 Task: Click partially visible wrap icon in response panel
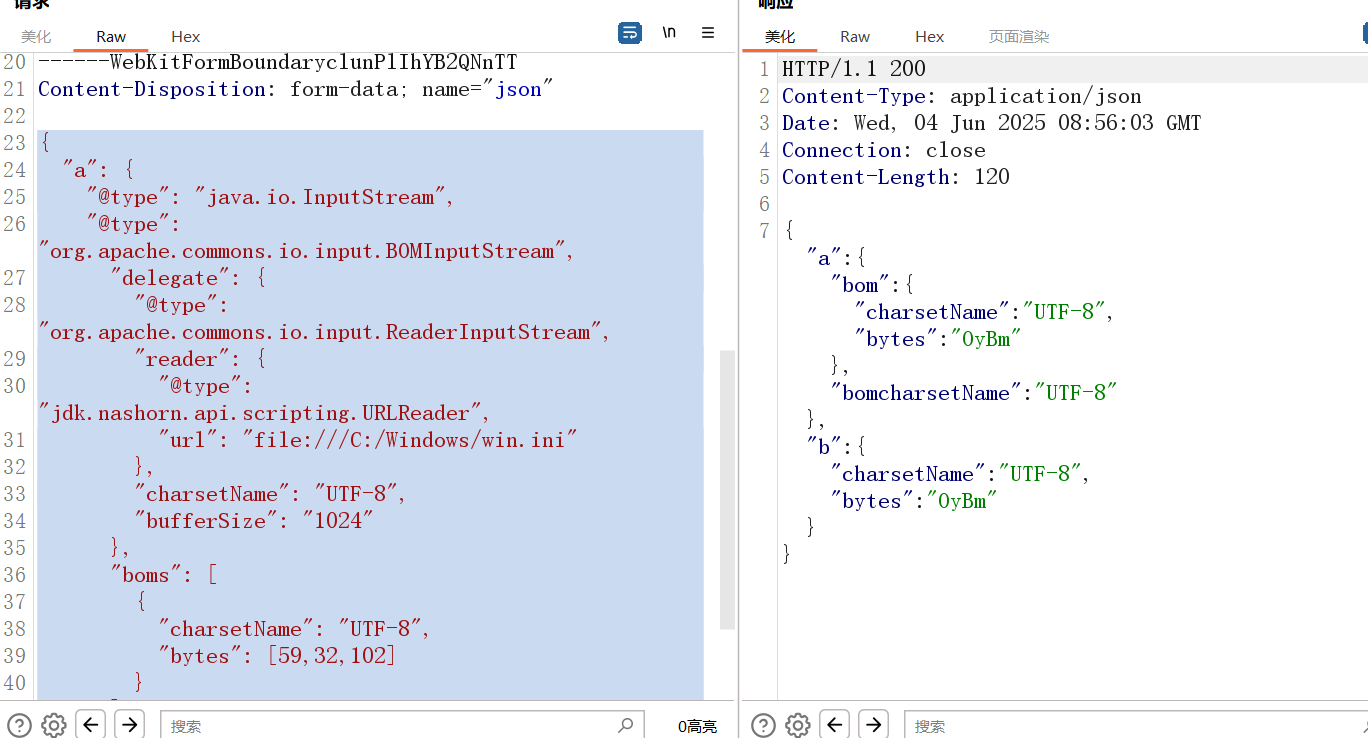pyautogui.click(x=1363, y=33)
